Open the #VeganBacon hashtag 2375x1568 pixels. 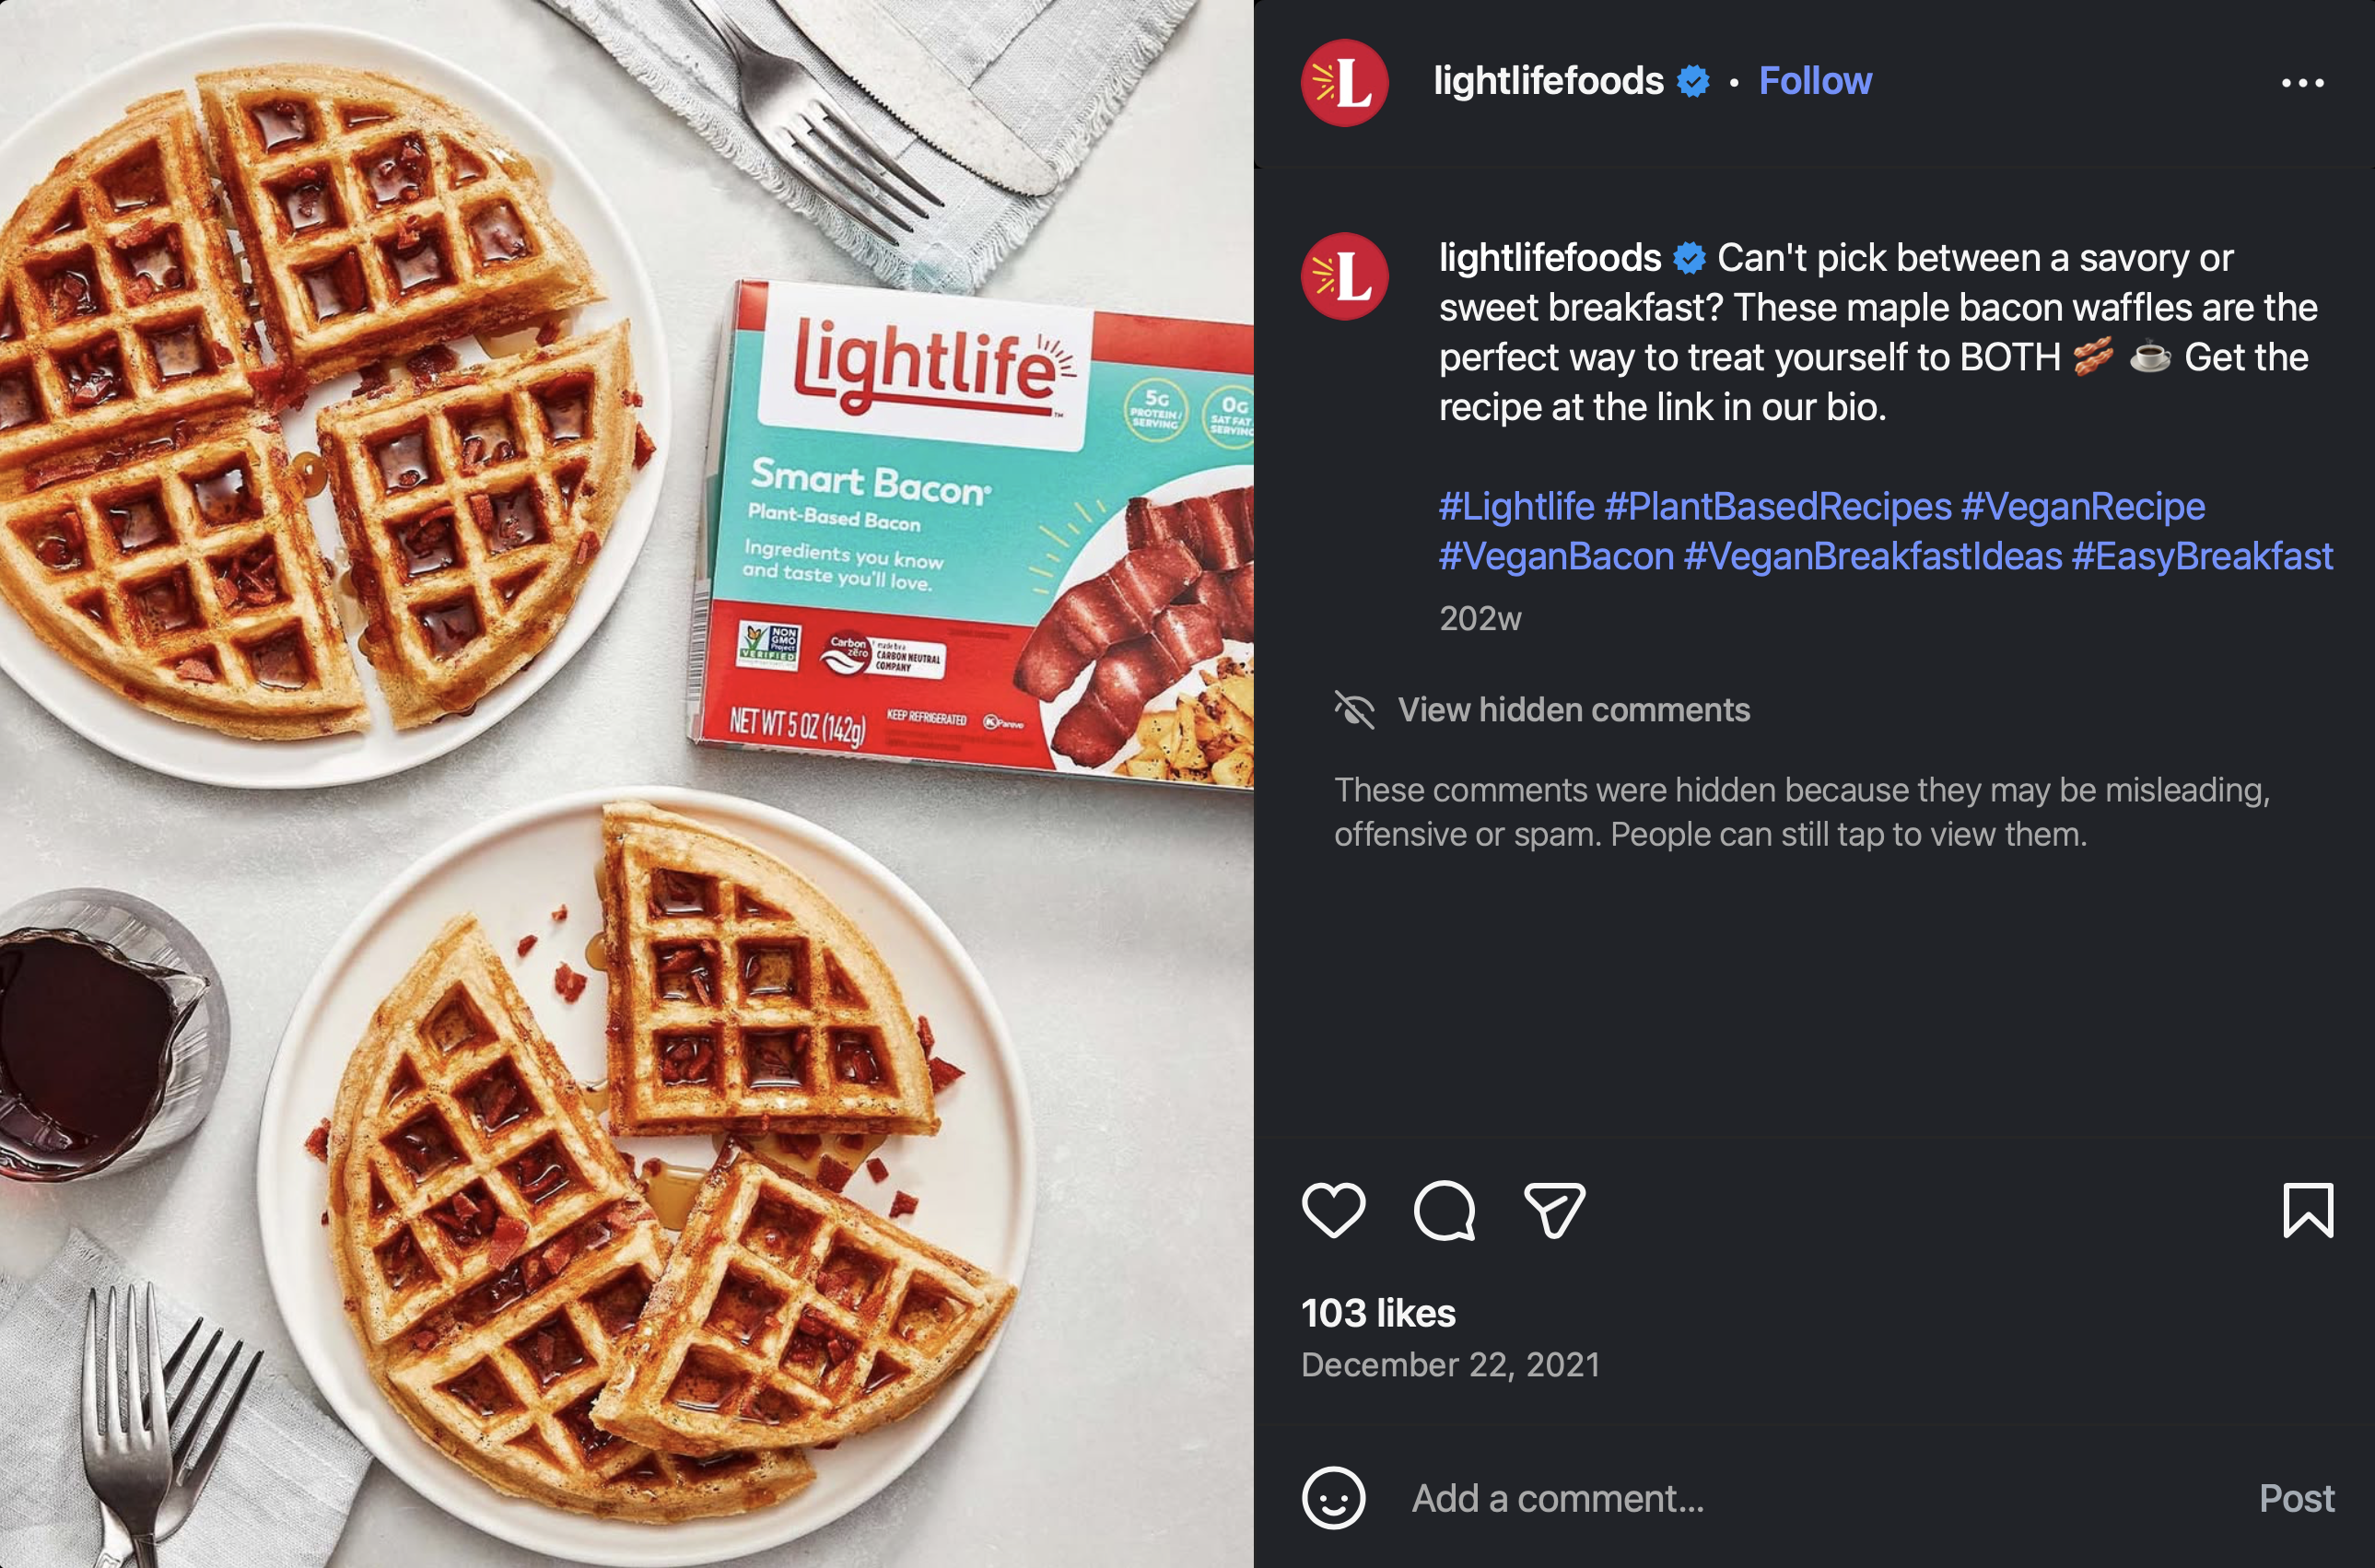(1556, 556)
